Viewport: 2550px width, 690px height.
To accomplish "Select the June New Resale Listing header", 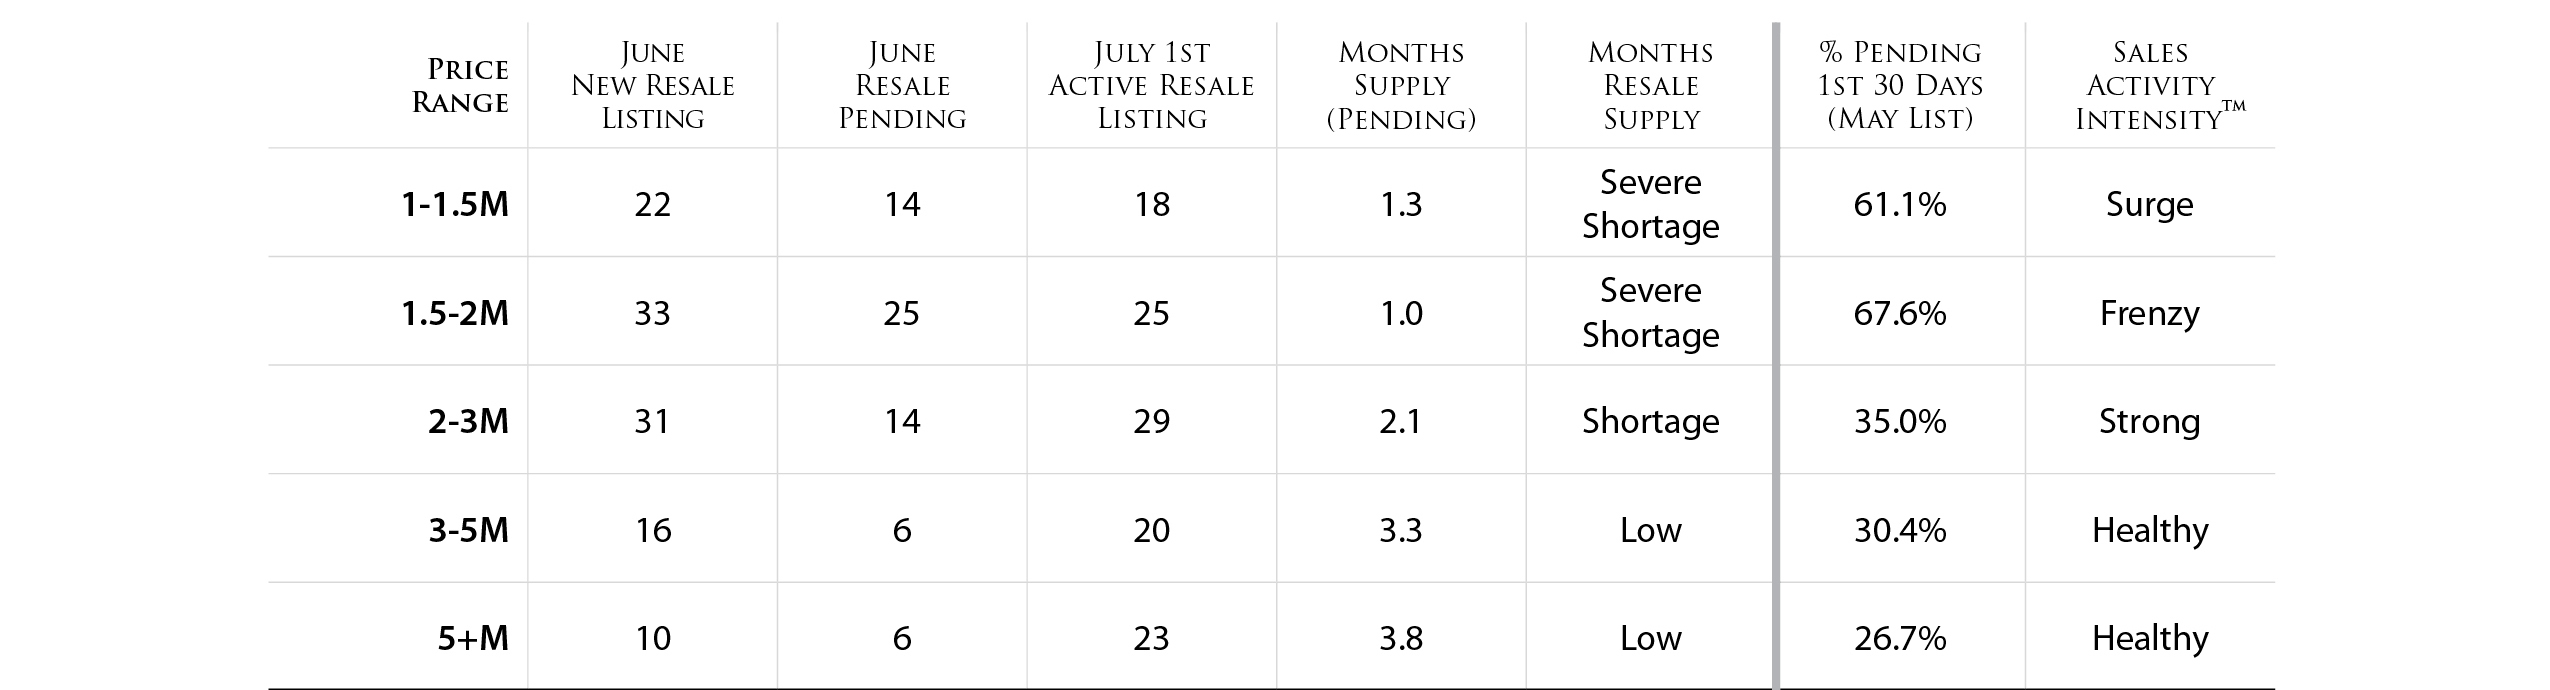I will pyautogui.click(x=652, y=86).
